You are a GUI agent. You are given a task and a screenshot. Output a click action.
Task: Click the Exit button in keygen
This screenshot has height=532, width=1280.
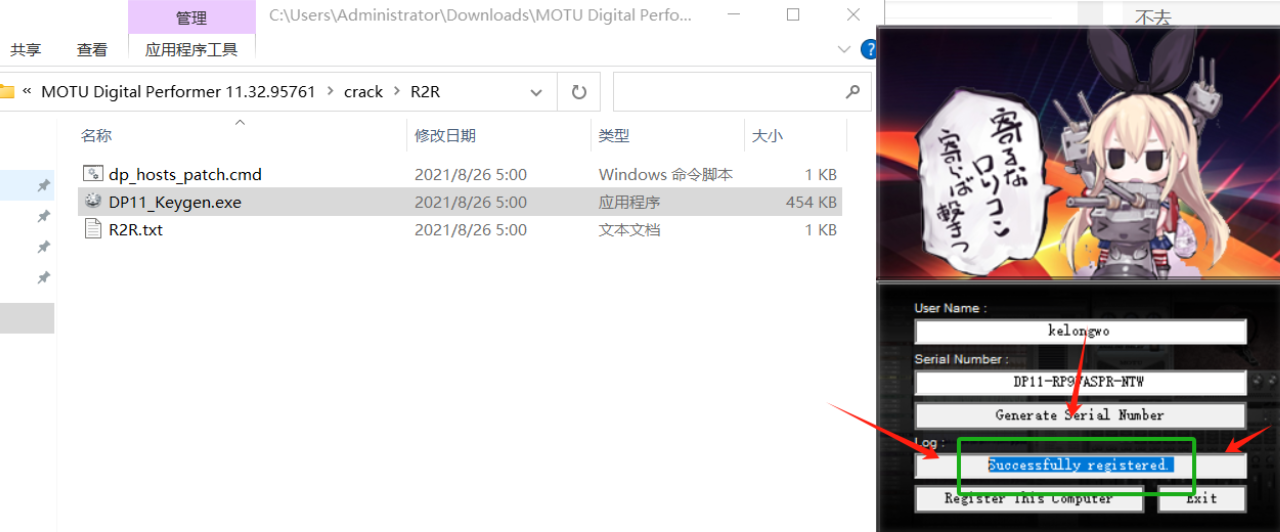[1202, 498]
